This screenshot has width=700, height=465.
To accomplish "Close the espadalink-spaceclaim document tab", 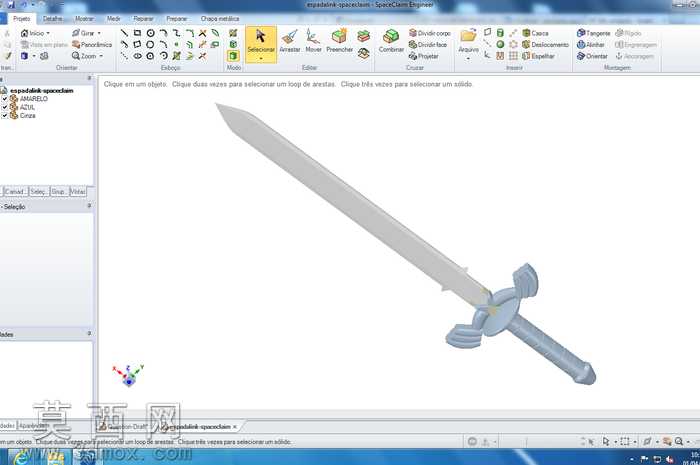I will (x=235, y=427).
